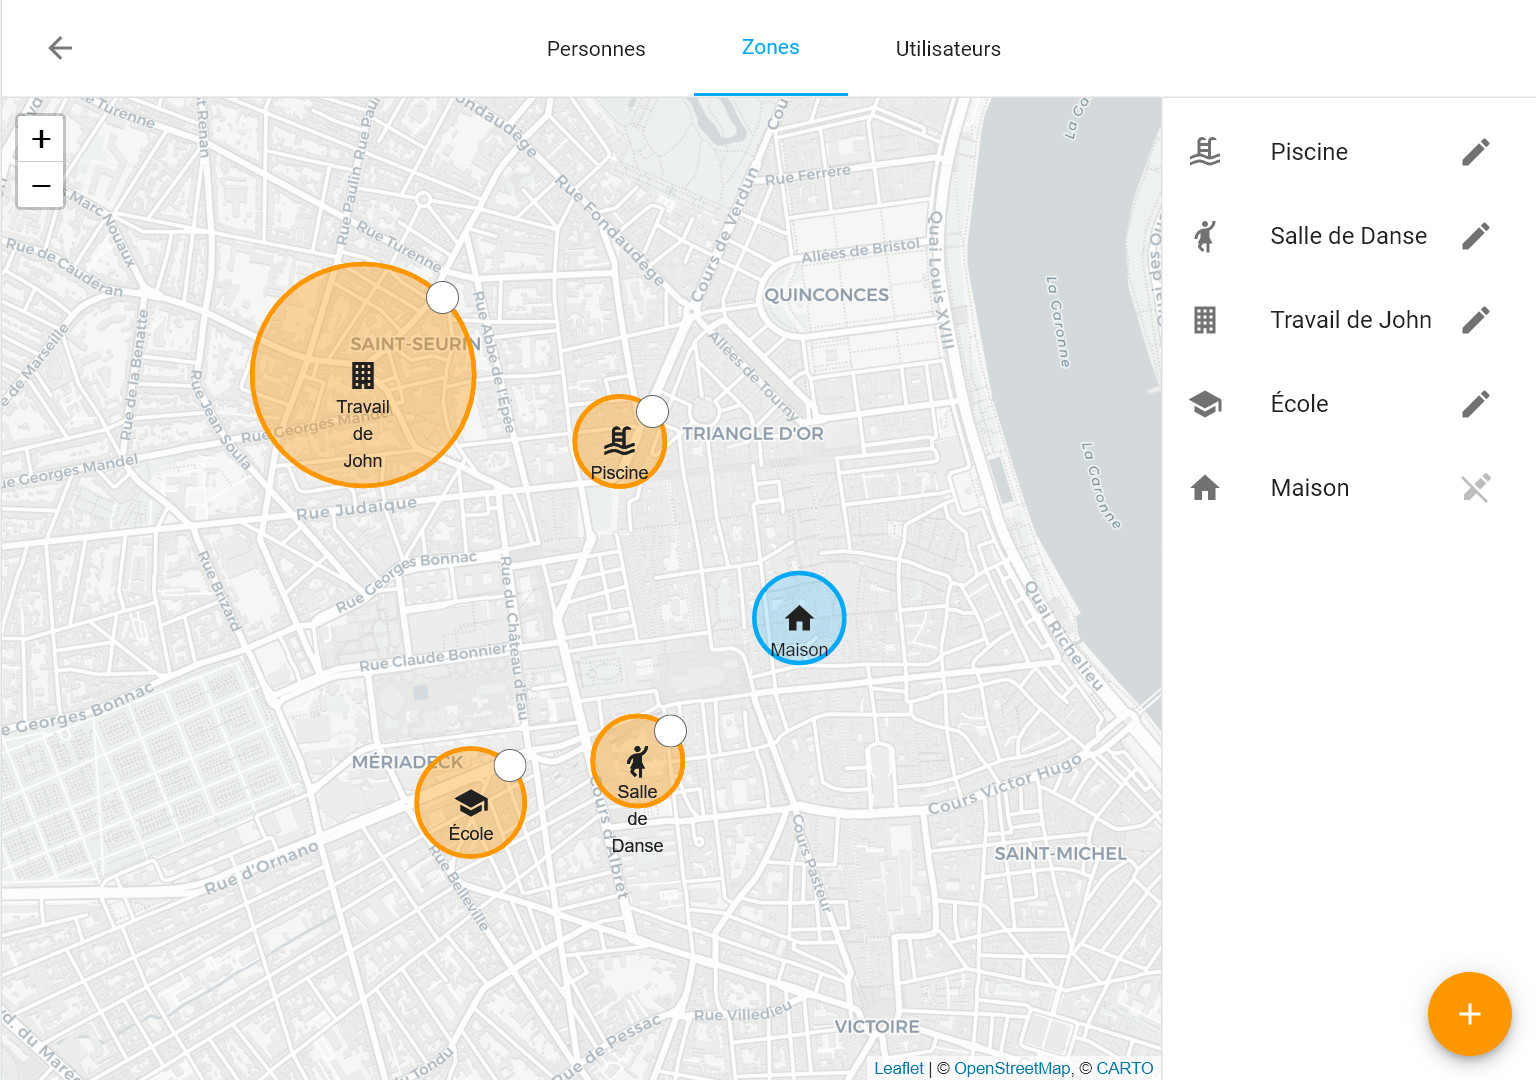Viewport: 1536px width, 1080px height.
Task: Open the Leaflet link
Action: [x=899, y=1068]
